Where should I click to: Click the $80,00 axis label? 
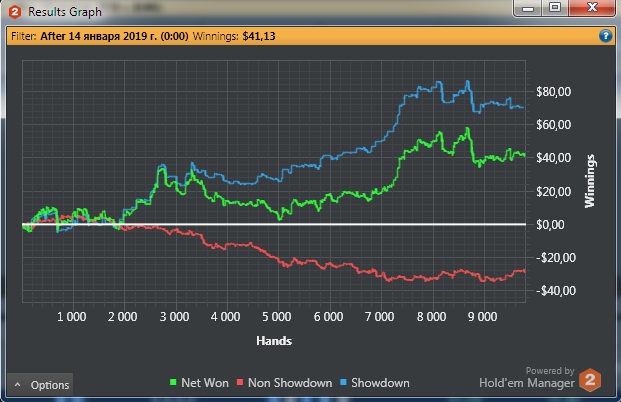[554, 91]
